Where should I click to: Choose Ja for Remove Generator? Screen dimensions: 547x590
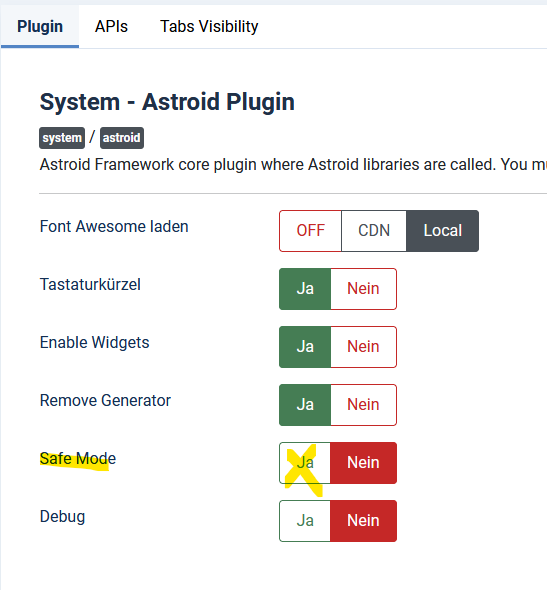point(305,405)
